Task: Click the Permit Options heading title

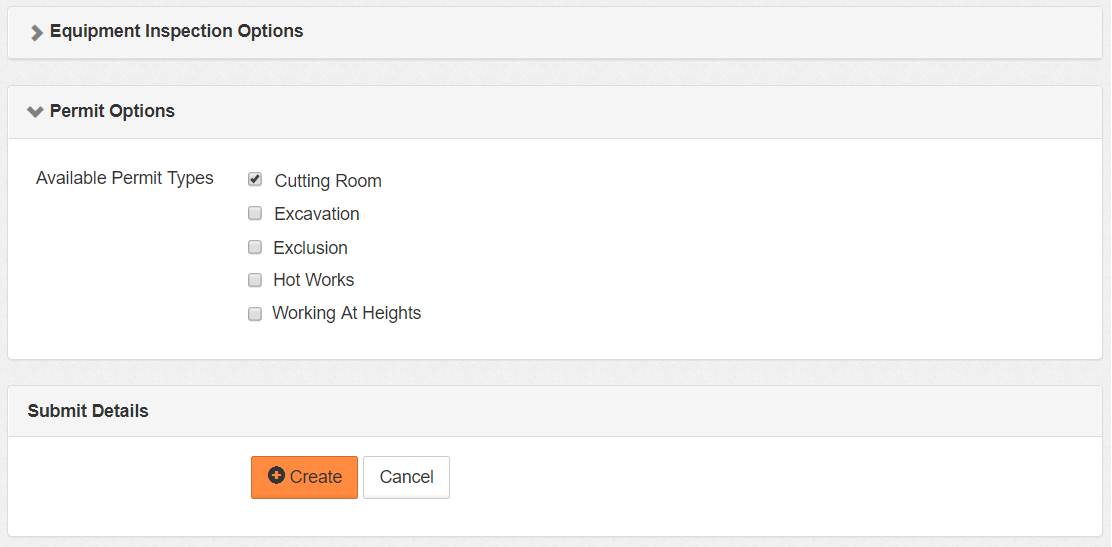Action: tap(112, 111)
